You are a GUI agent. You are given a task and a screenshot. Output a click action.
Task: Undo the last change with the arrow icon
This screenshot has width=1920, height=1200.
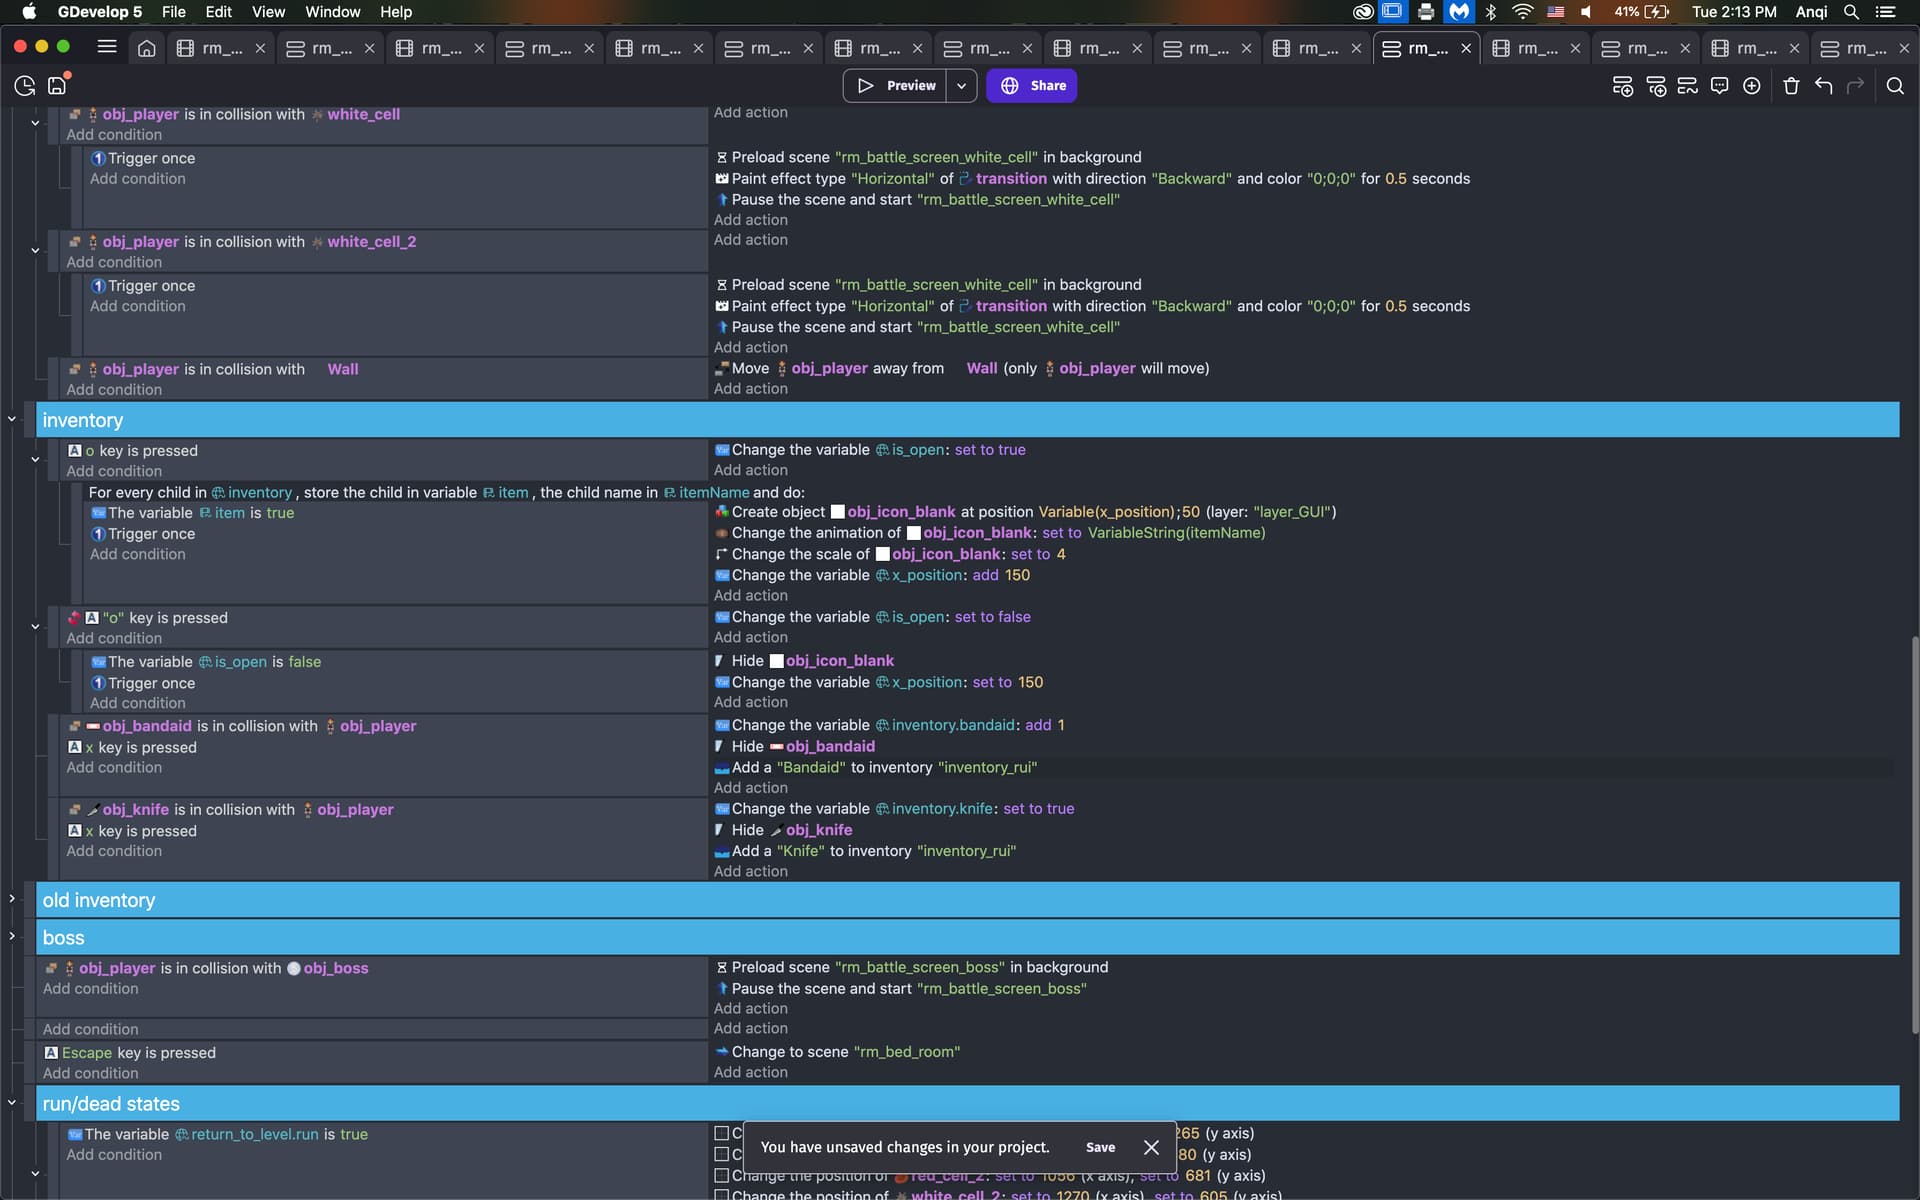tap(1823, 86)
